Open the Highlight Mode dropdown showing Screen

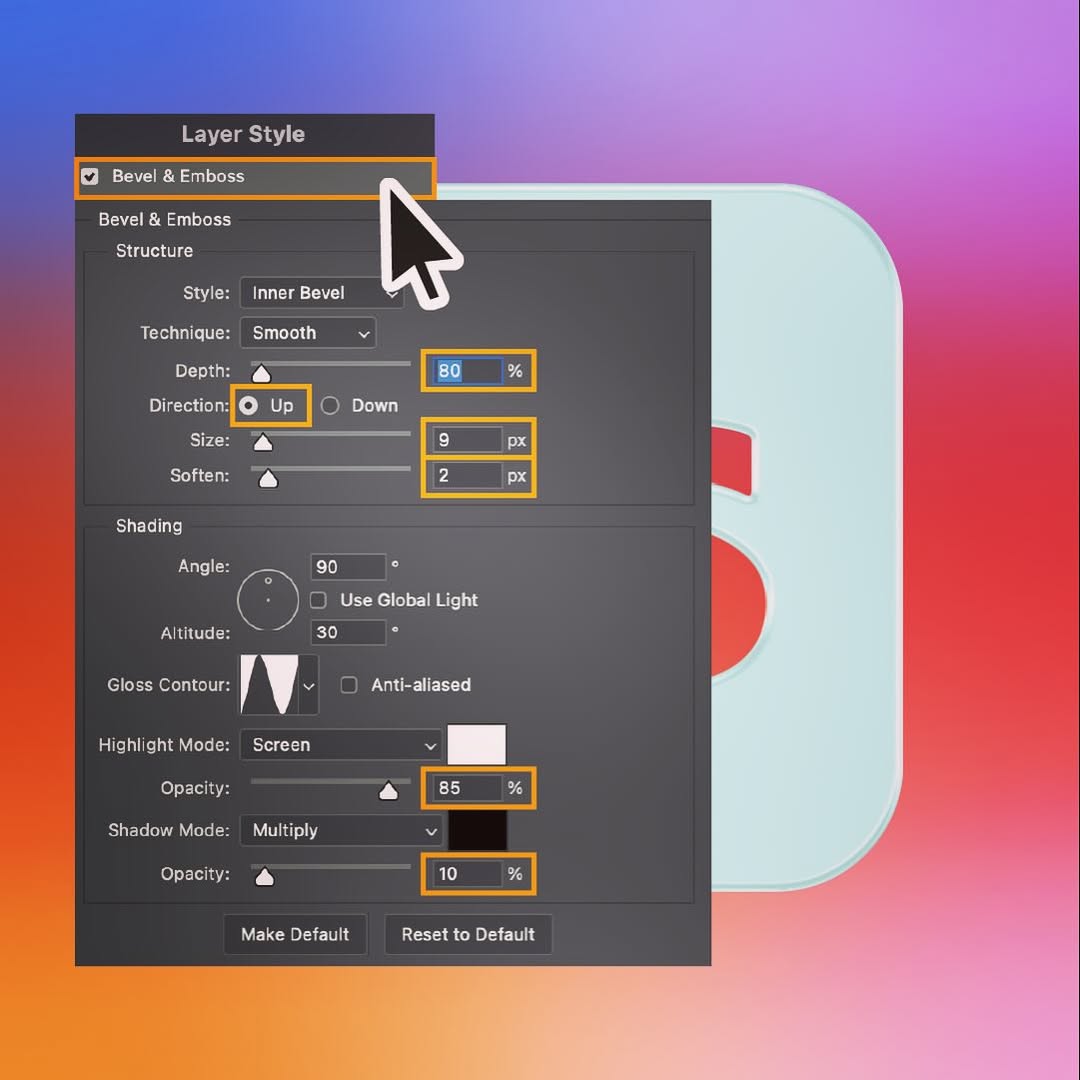click(341, 745)
